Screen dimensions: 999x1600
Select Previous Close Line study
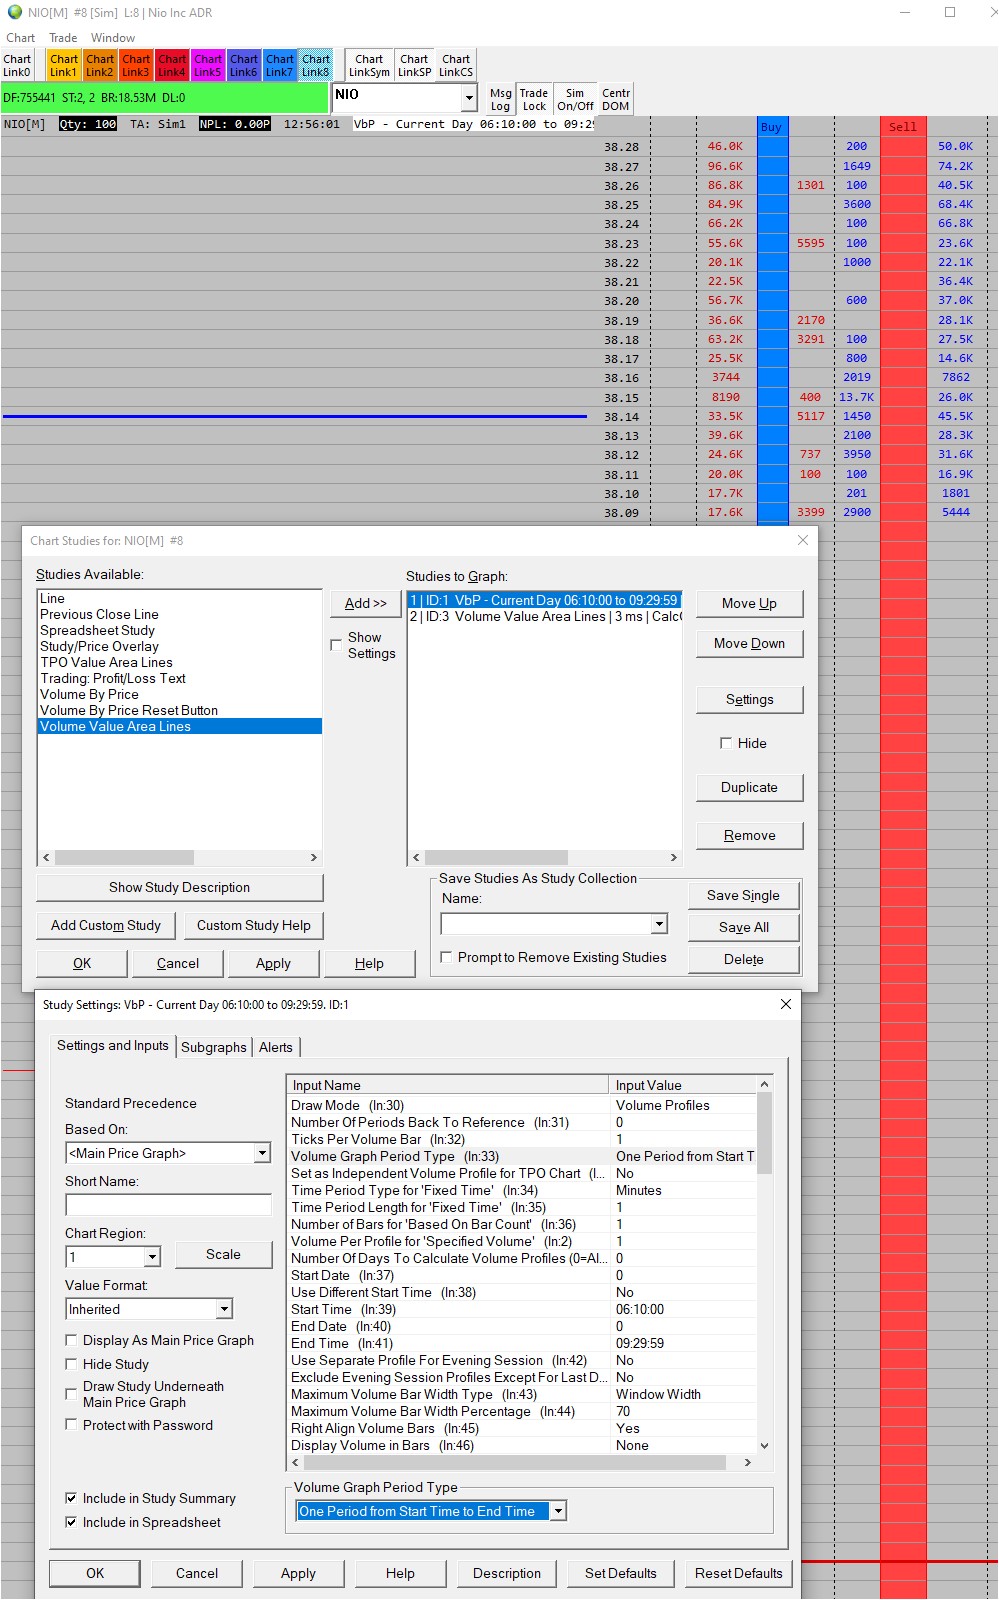99,614
